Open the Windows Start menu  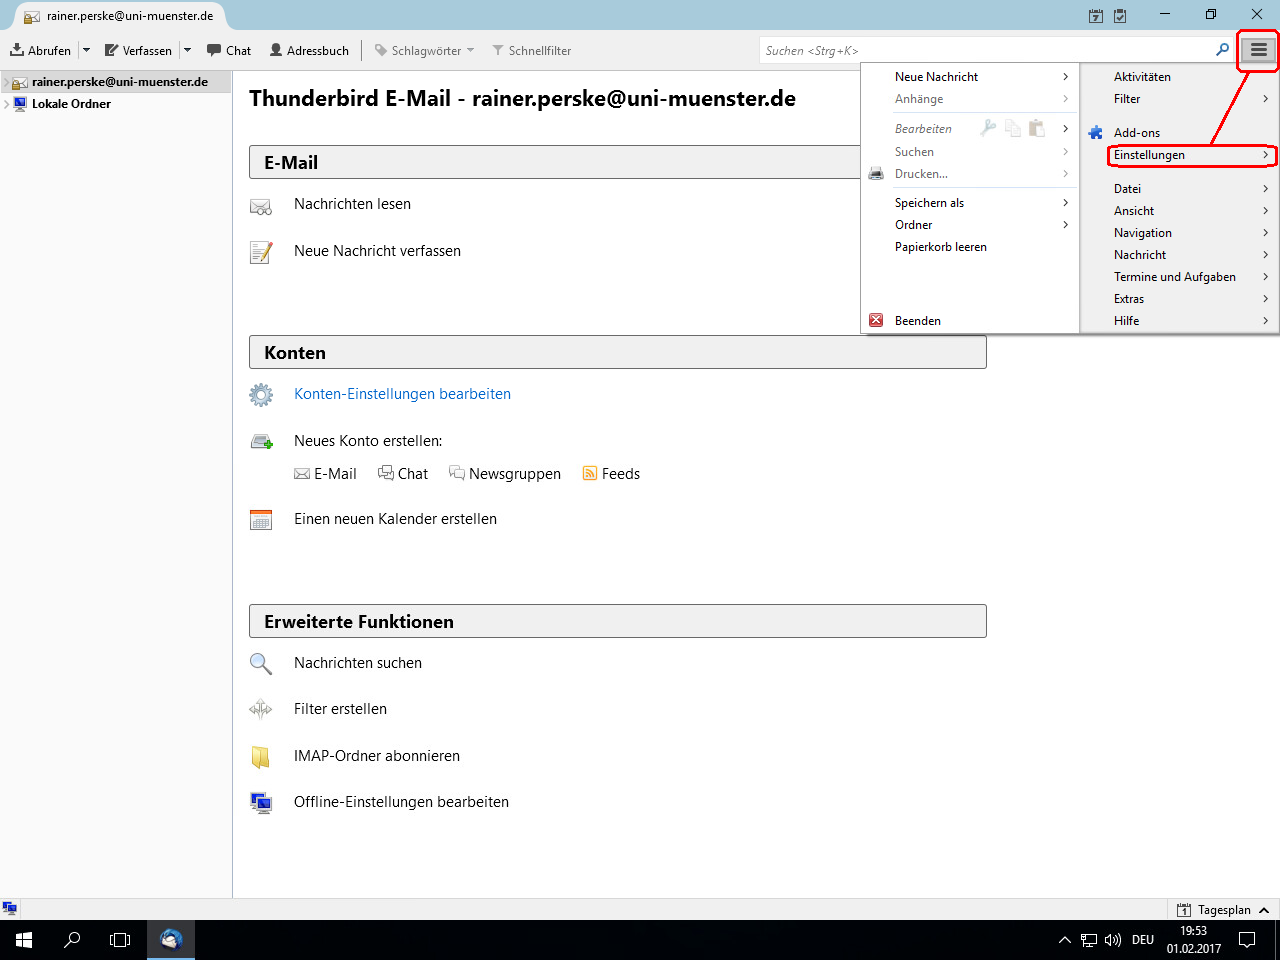click(24, 940)
